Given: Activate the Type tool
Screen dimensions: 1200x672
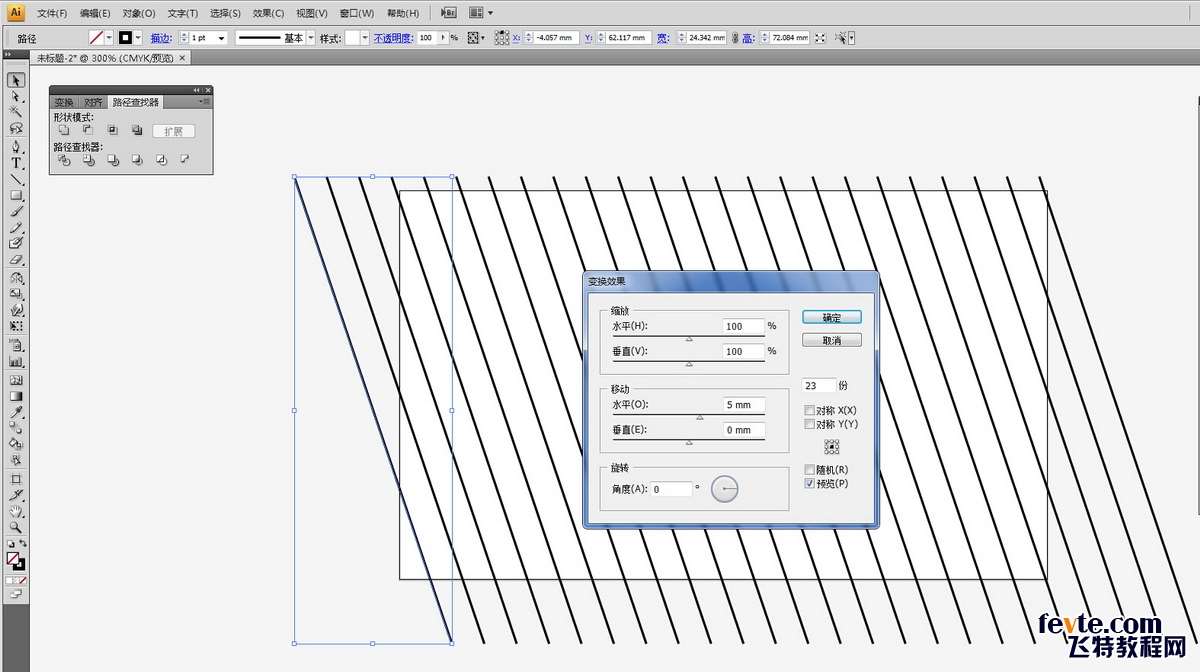Looking at the screenshot, I should point(16,163).
